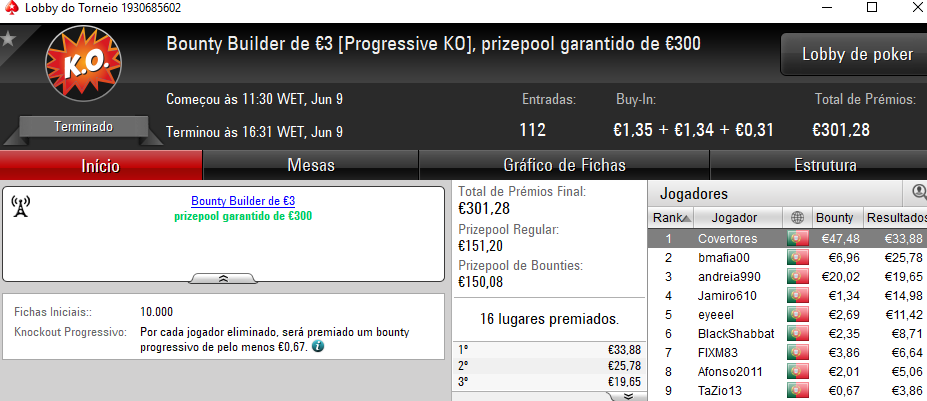Select player bmafia00 row
Screen dimensions: 927x401
[787, 257]
